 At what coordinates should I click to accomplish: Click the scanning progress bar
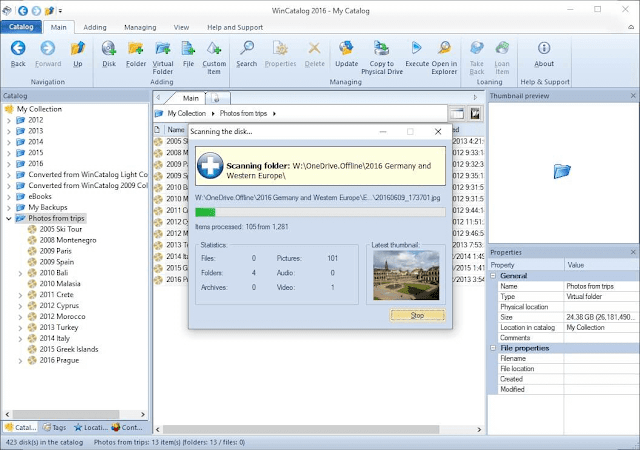pos(320,212)
